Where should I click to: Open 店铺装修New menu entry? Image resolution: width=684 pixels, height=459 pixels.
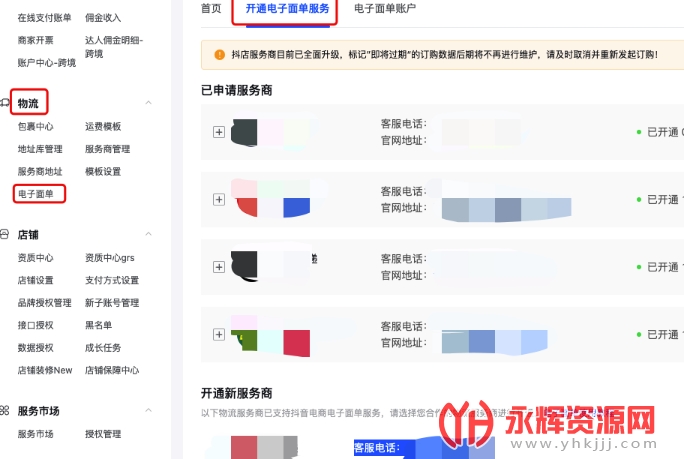click(45, 370)
